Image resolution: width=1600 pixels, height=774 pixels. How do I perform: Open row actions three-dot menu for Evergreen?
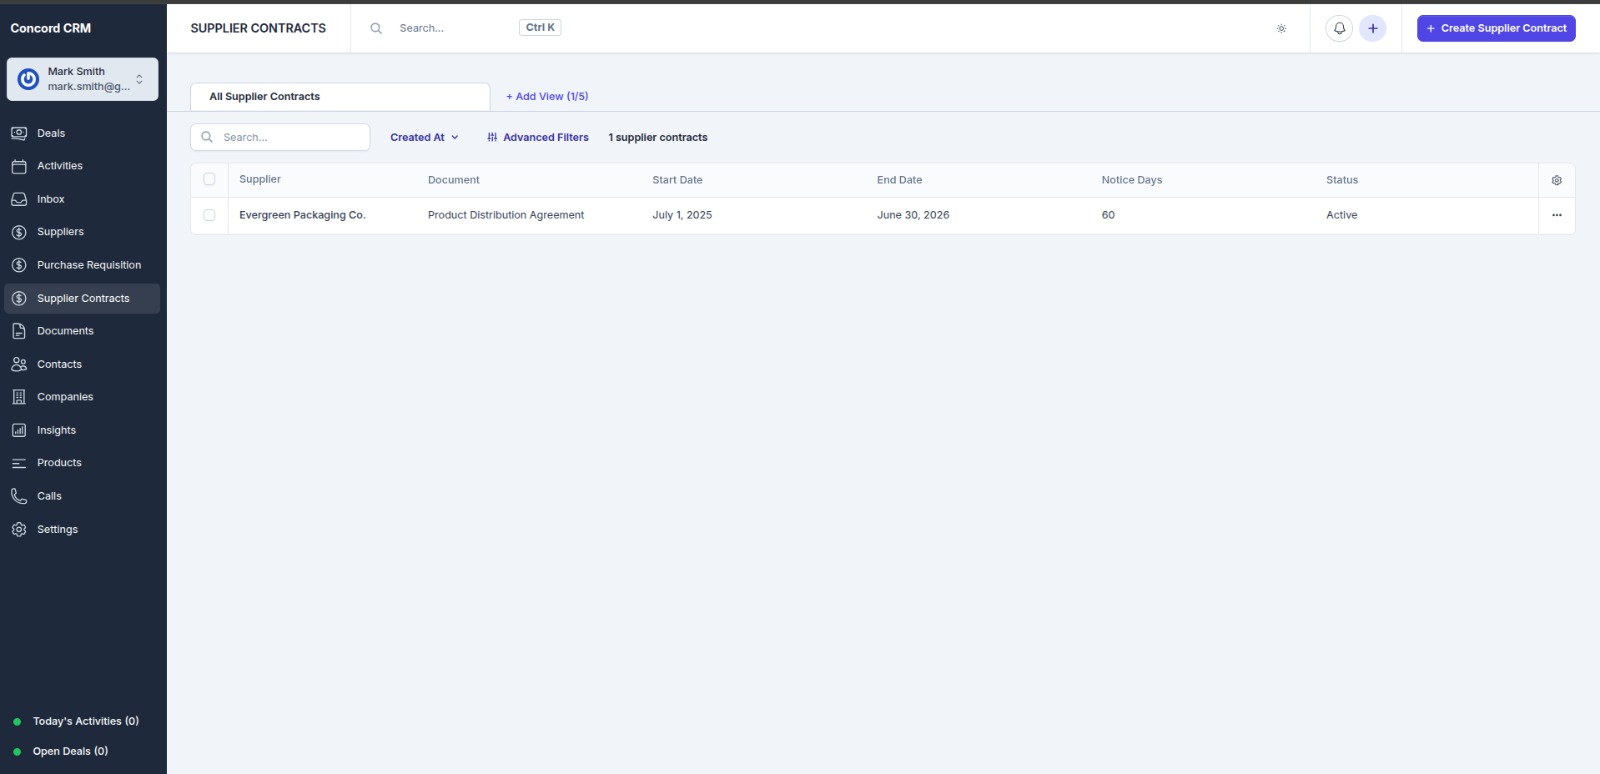tap(1556, 215)
